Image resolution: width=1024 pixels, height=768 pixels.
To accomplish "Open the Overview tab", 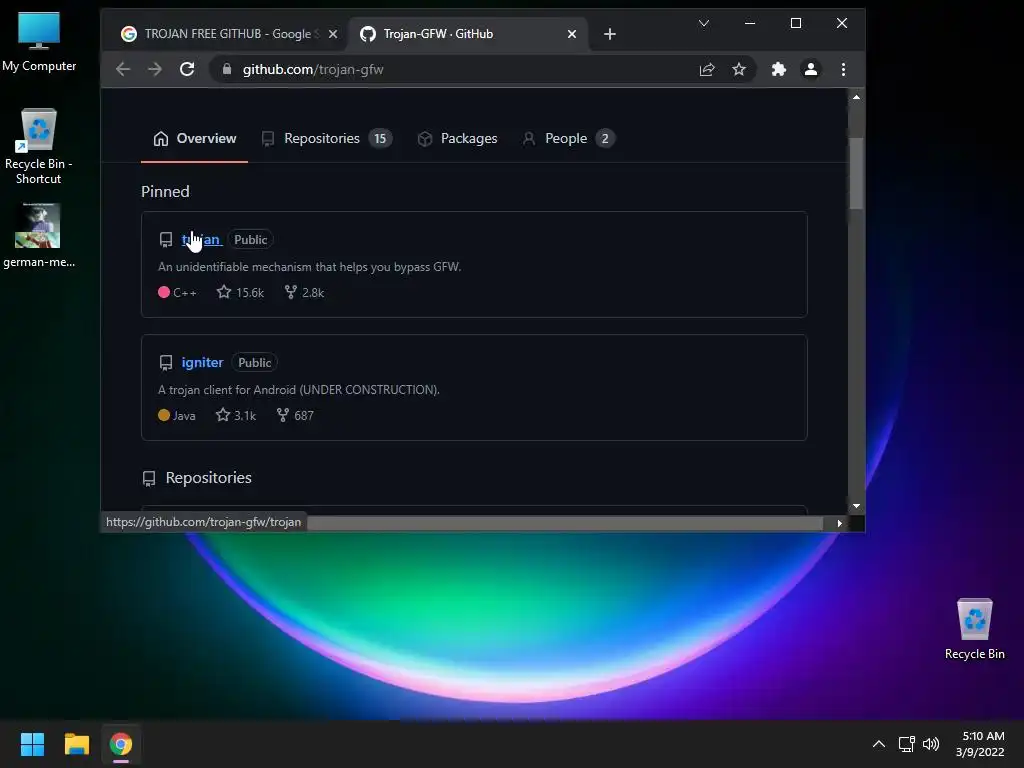I will [x=195, y=138].
